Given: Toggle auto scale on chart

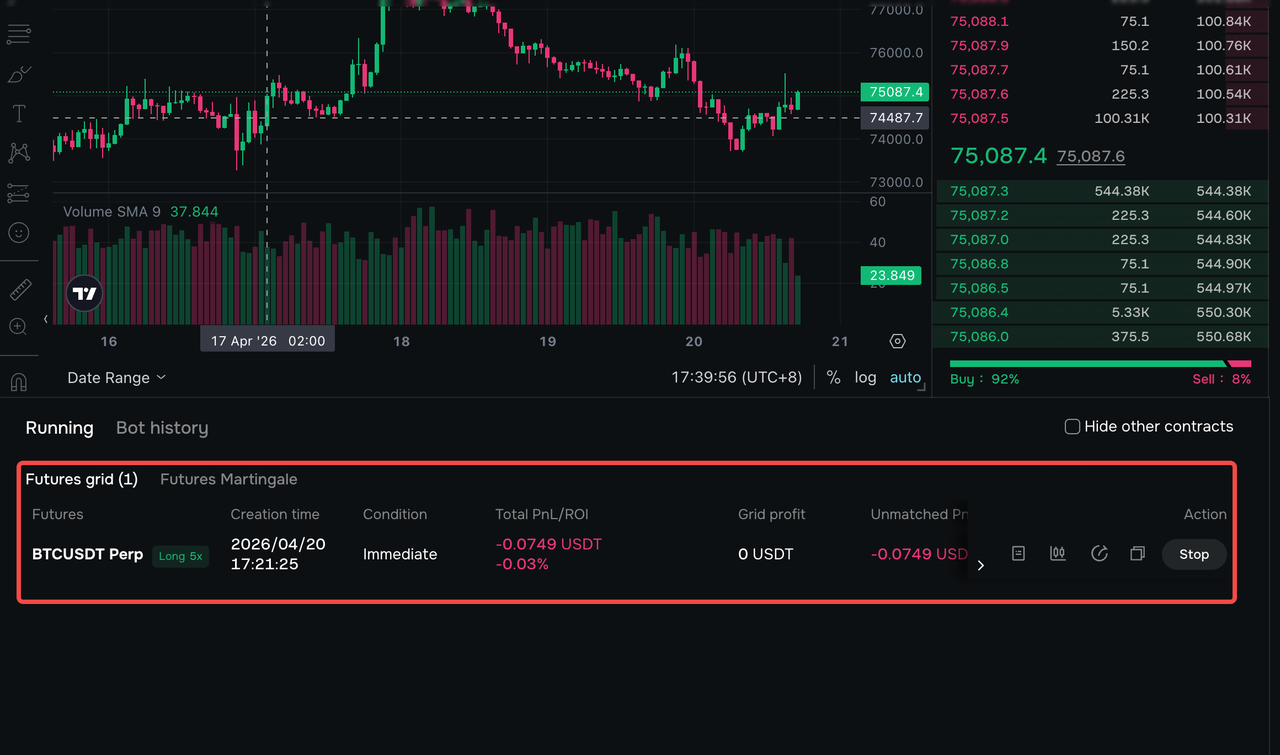Looking at the screenshot, I should (905, 378).
